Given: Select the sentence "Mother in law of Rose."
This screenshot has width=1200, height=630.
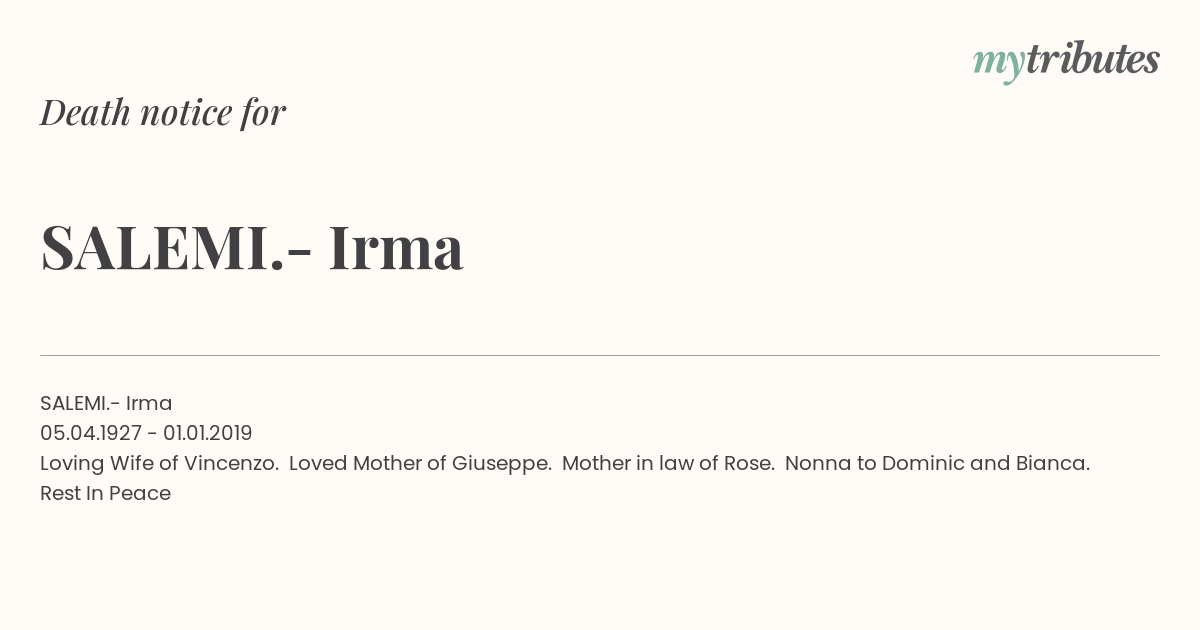Looking at the screenshot, I should (668, 463).
